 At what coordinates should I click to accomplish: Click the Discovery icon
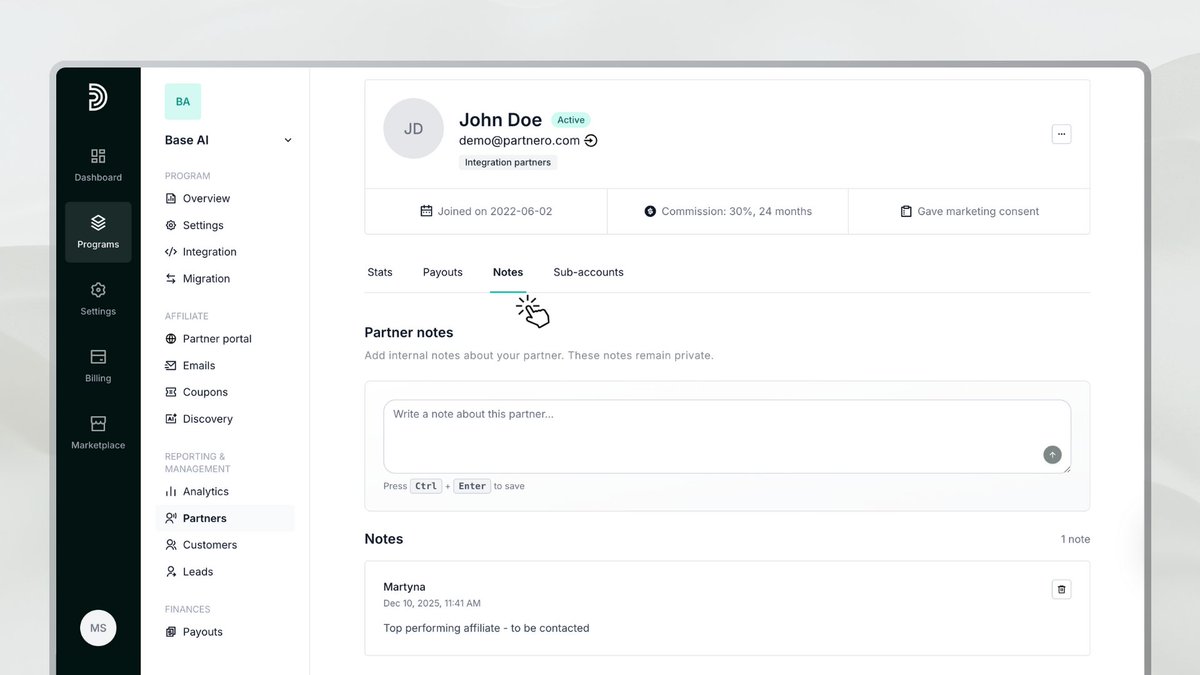(171, 419)
